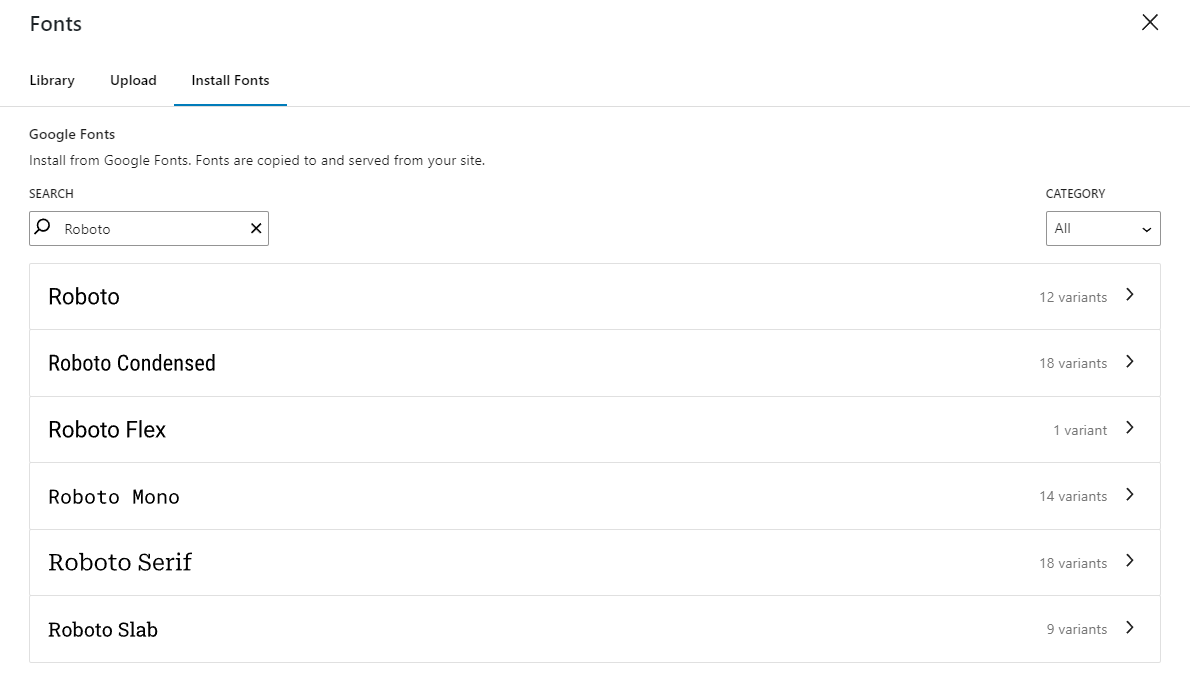Open the Category dropdown
Screen dimensions: 1190x675
pyautogui.click(x=1103, y=228)
